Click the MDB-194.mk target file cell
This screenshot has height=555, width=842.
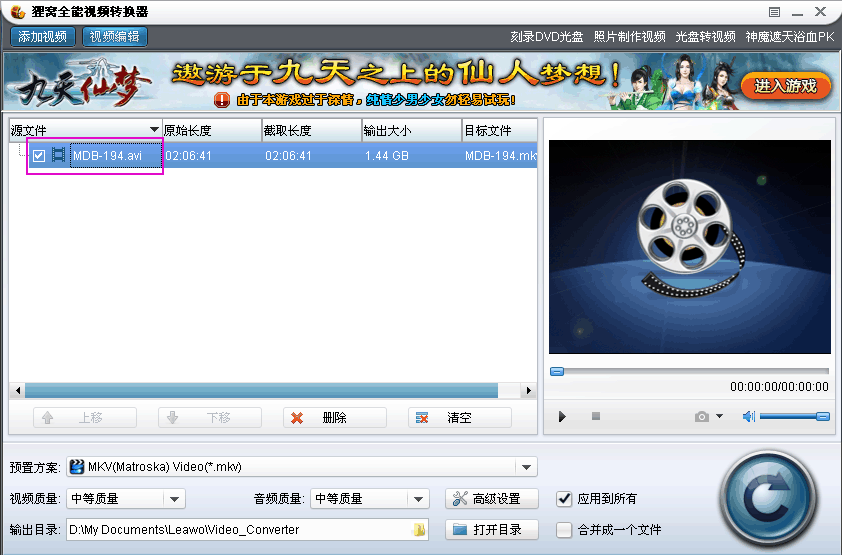(x=500, y=156)
